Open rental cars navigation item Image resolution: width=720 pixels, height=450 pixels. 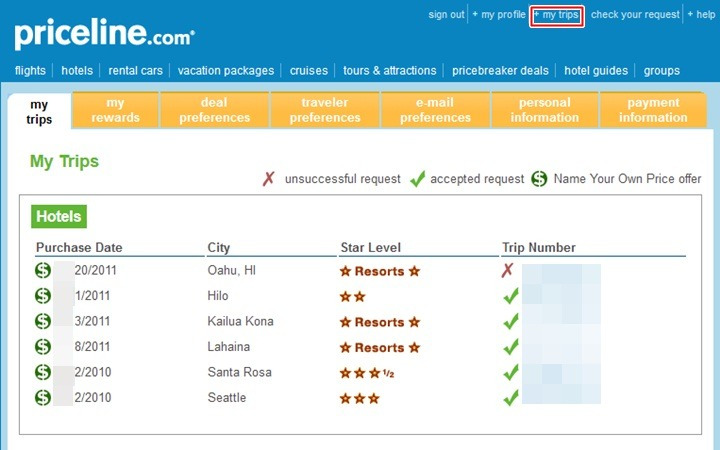click(x=135, y=71)
